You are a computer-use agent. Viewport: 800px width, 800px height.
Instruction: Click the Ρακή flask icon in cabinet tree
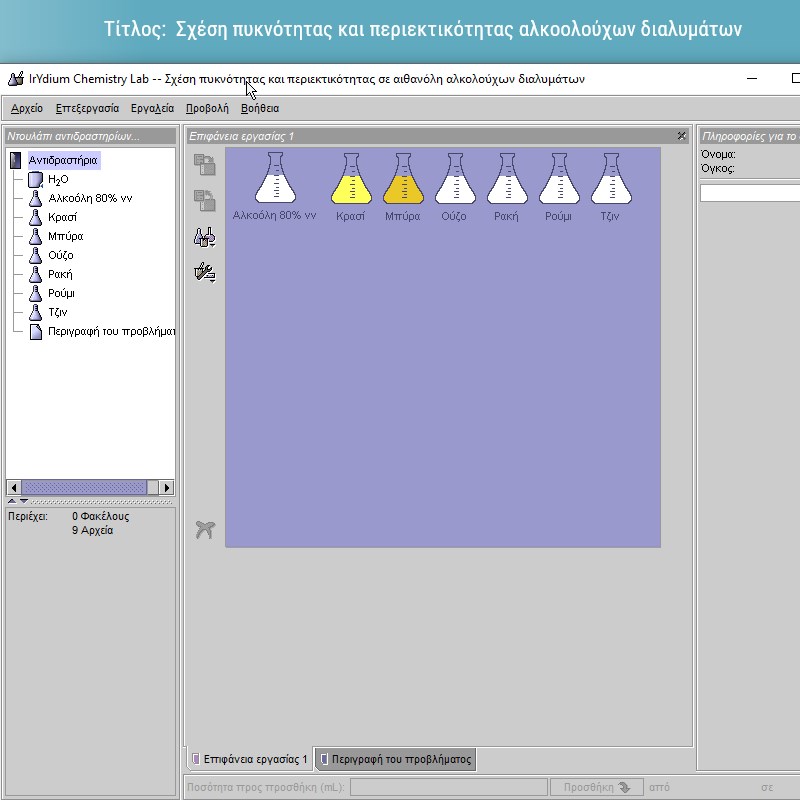[x=35, y=274]
